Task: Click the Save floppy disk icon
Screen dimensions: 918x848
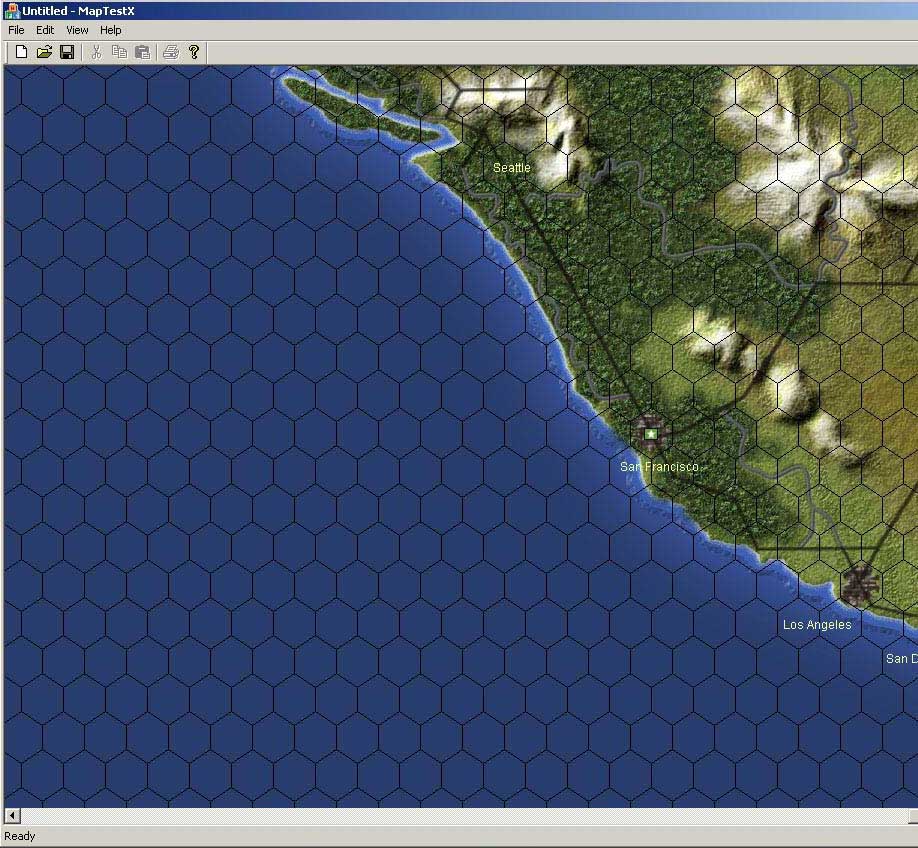Action: (67, 52)
